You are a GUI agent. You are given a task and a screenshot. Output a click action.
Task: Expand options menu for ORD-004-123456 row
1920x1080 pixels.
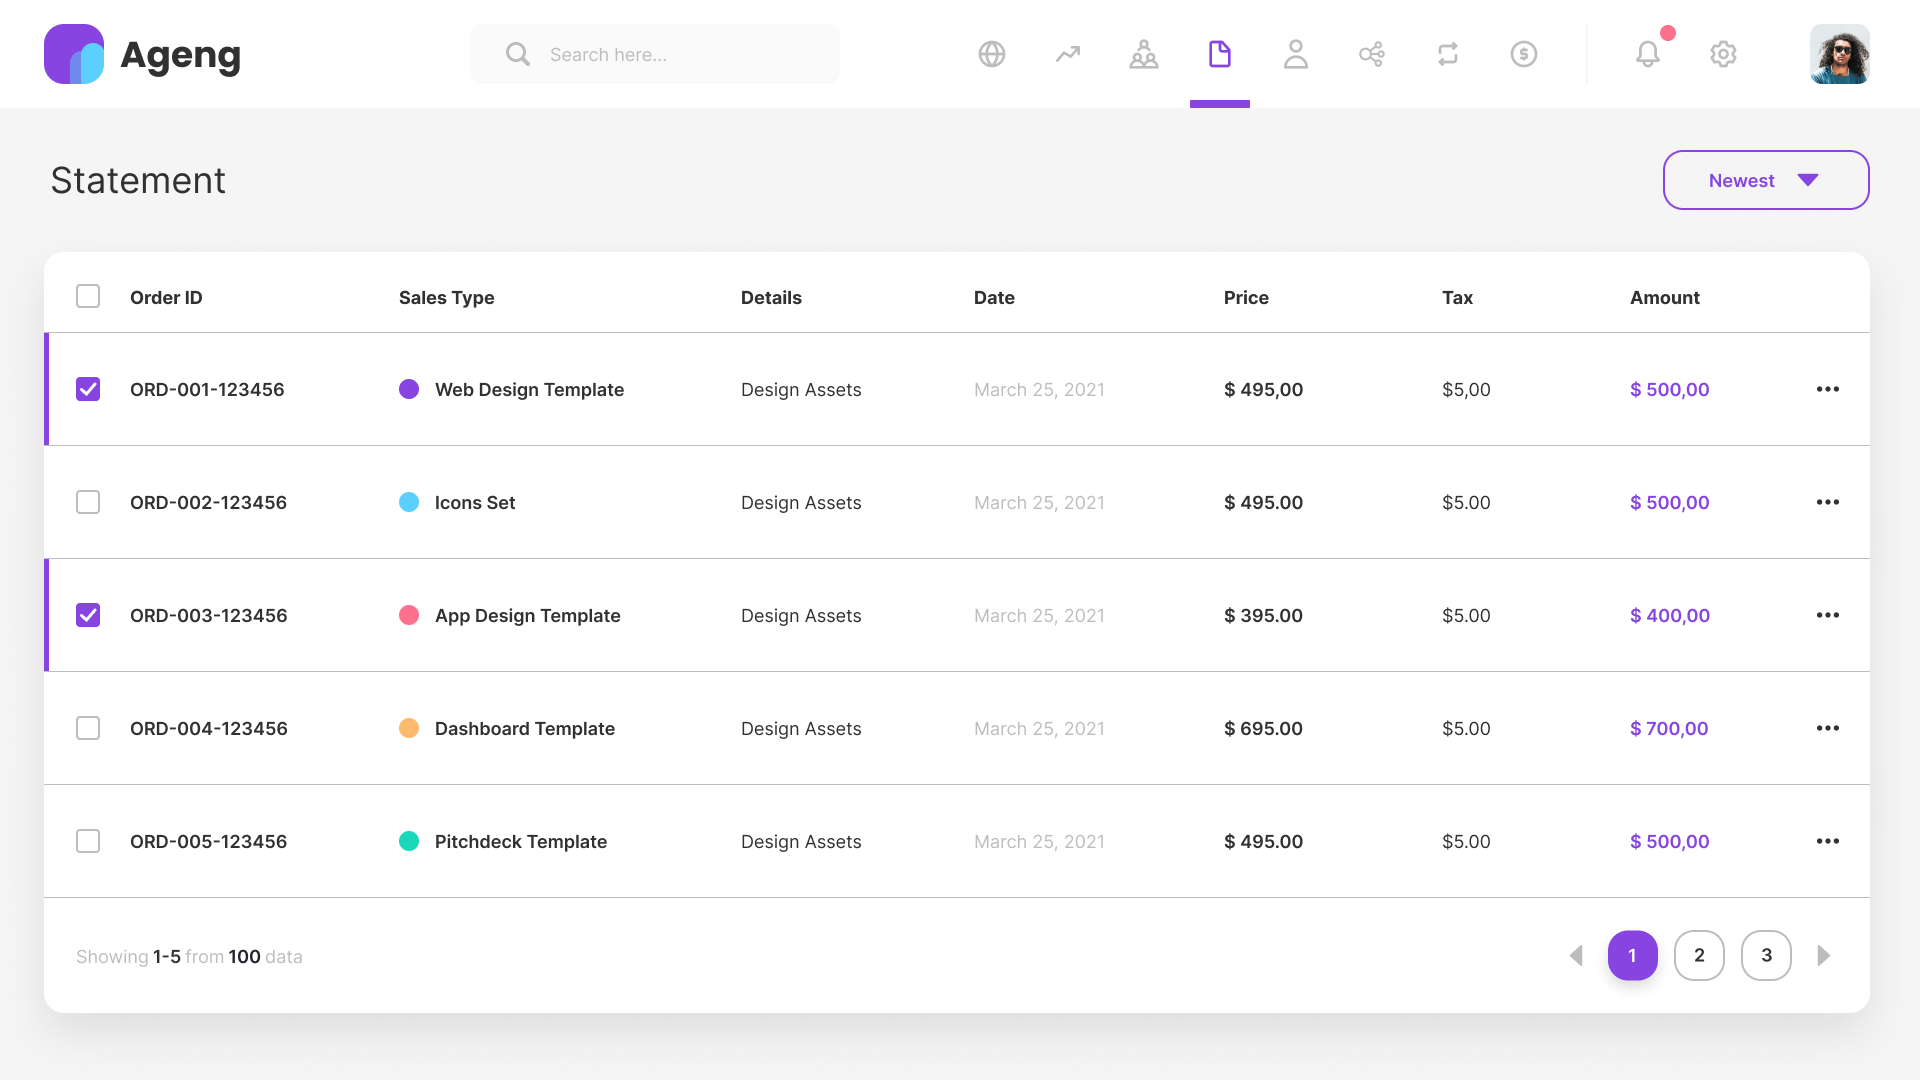click(1828, 728)
